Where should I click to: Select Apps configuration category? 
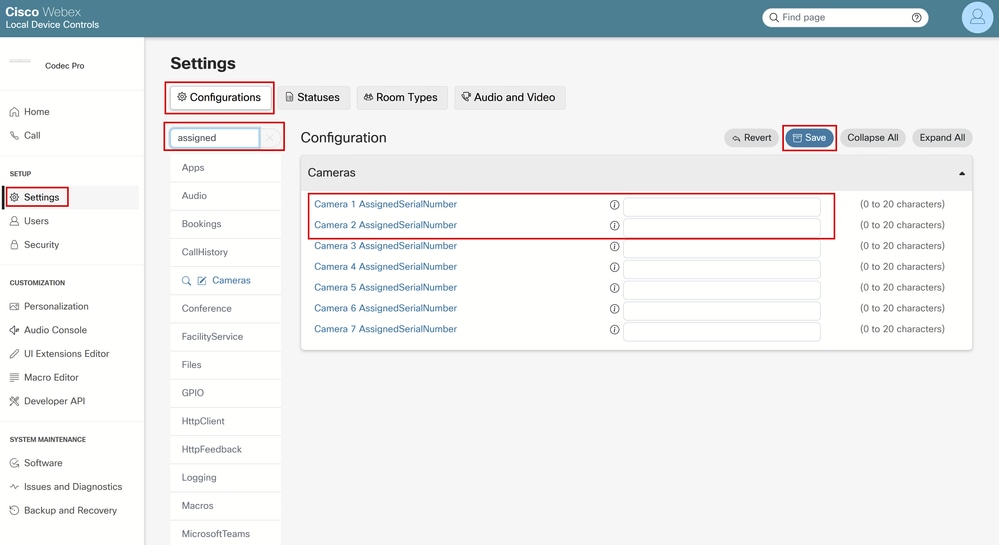click(x=226, y=168)
